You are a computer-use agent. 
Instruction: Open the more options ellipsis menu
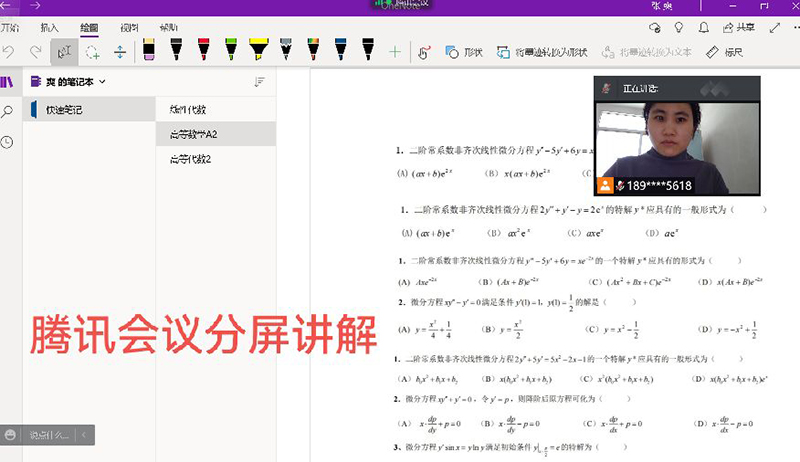point(796,28)
